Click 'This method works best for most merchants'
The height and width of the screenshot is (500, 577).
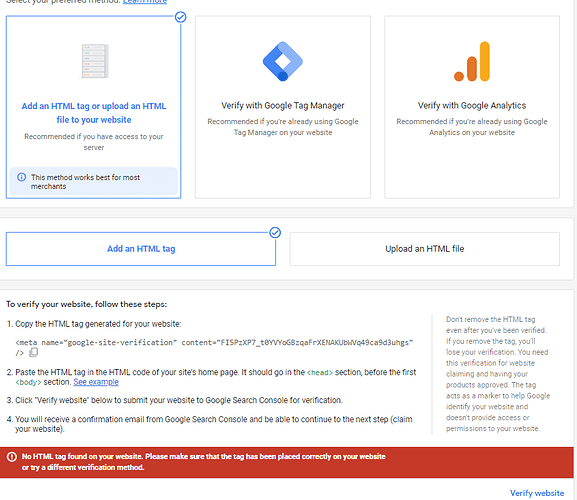pos(85,182)
